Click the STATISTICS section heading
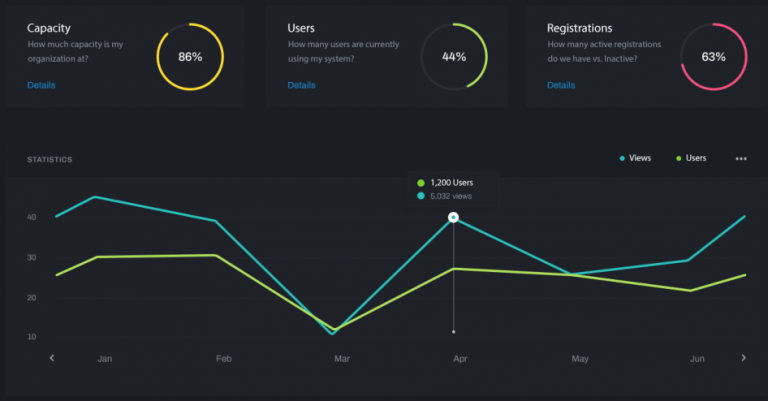 coord(49,160)
